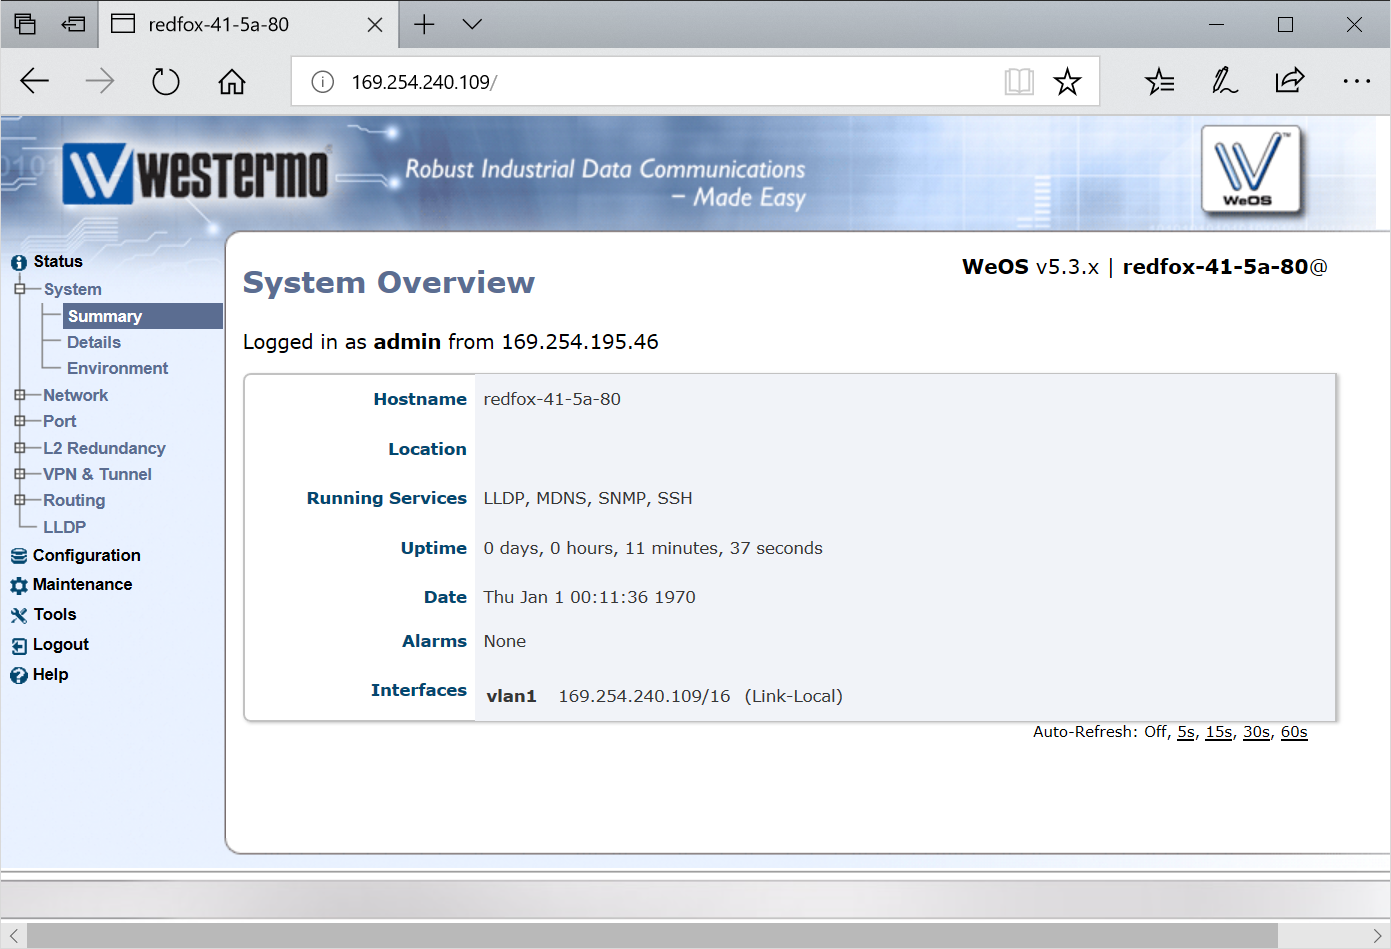Click the browser forward arrow
Image resolution: width=1391 pixels, height=949 pixels.
tap(100, 81)
